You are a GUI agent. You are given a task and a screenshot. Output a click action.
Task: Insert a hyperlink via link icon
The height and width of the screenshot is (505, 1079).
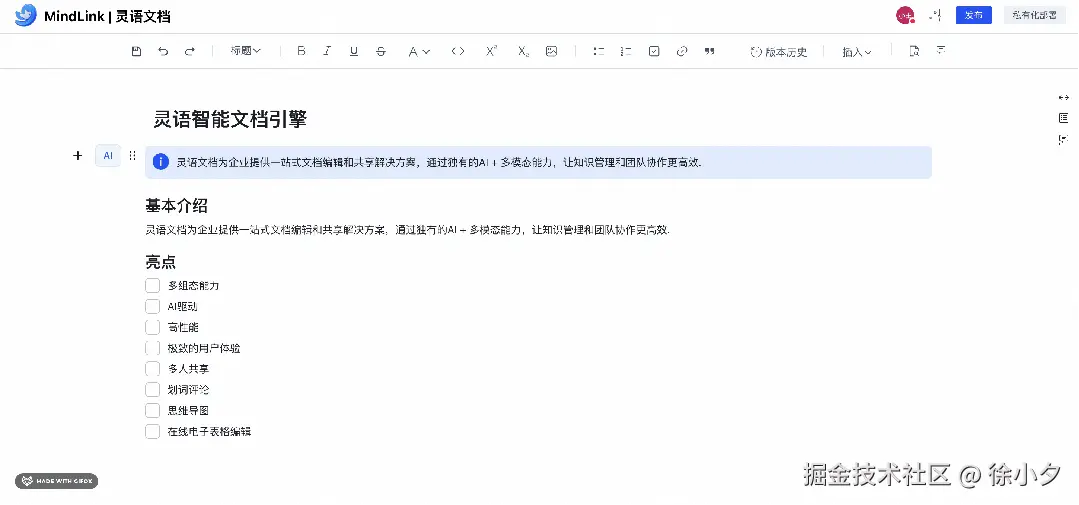coord(682,51)
